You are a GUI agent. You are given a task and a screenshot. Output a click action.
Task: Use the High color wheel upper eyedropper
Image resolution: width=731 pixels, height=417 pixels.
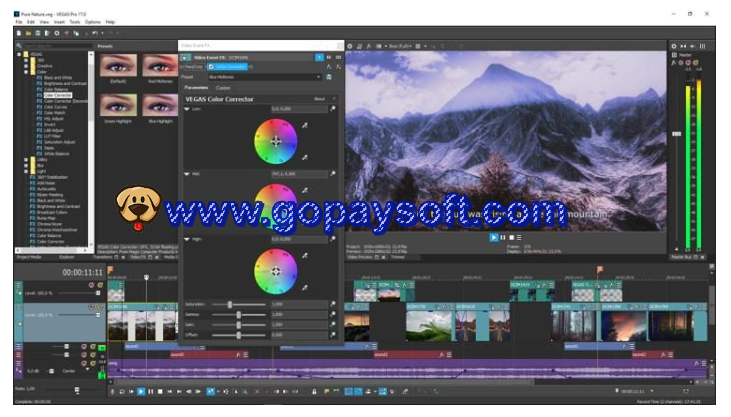[305, 256]
